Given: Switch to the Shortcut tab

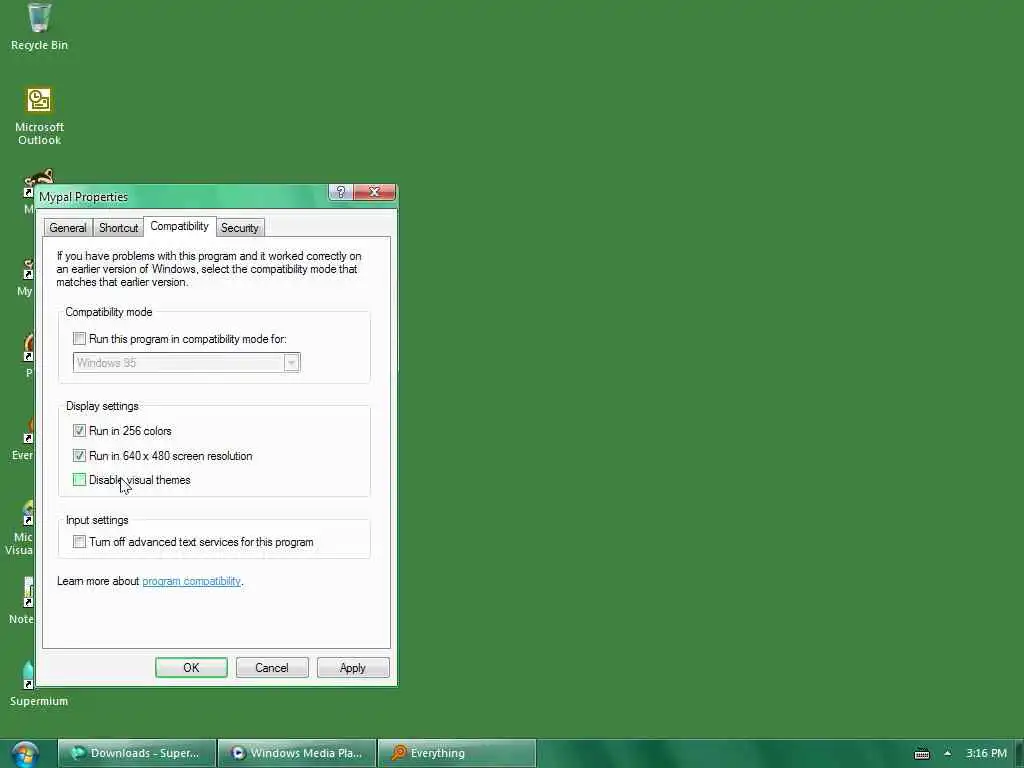Looking at the screenshot, I should (x=118, y=228).
